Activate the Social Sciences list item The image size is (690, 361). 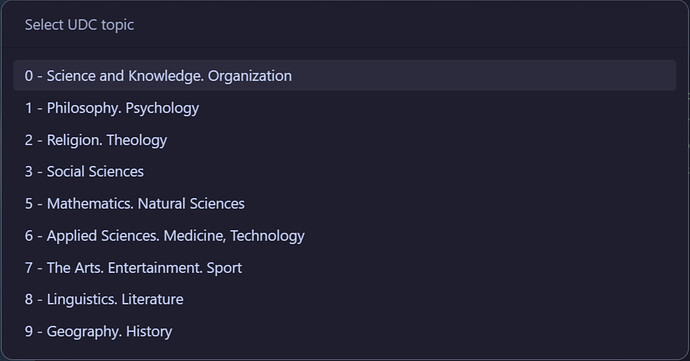tap(345, 172)
